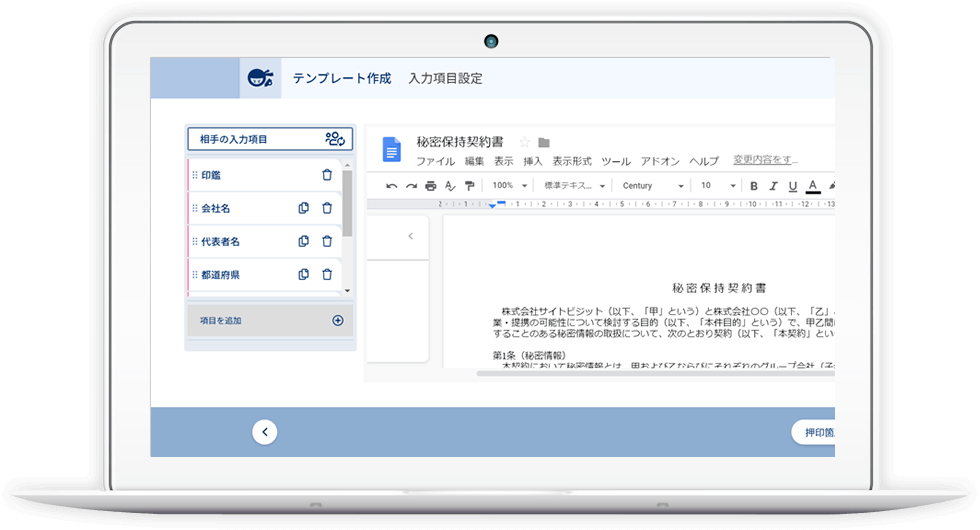Click the 代表者名 row drag handle
980x530 pixels.
tap(195, 241)
